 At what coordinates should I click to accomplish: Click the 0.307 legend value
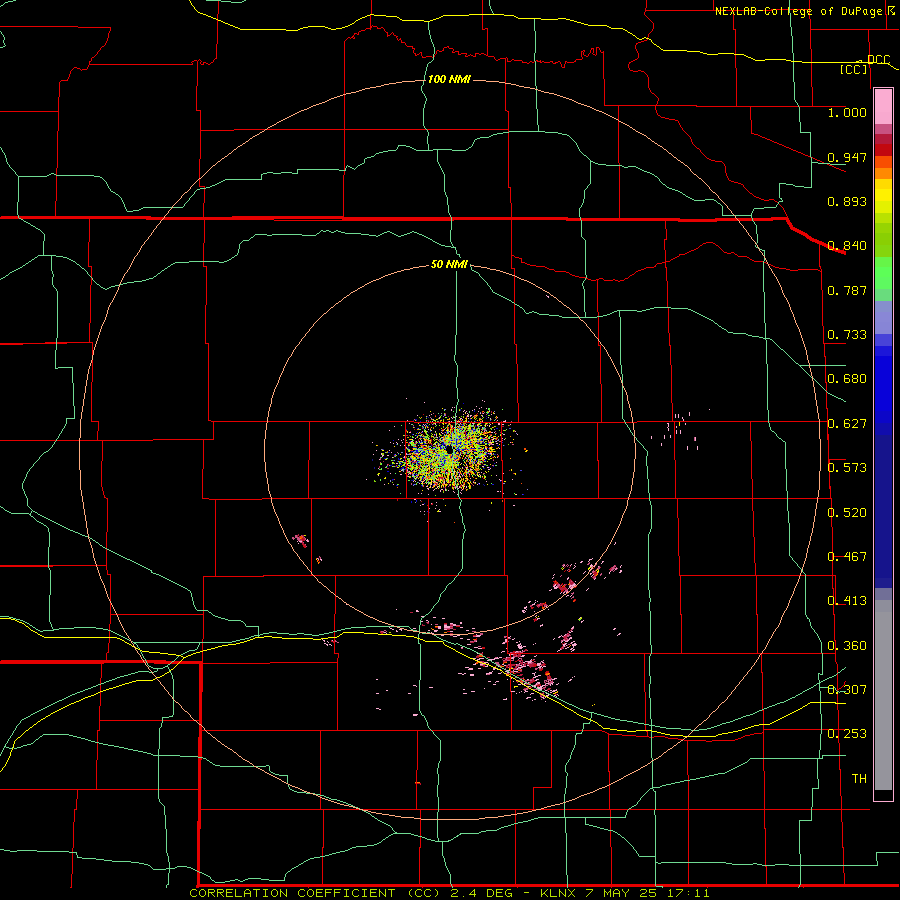point(847,690)
